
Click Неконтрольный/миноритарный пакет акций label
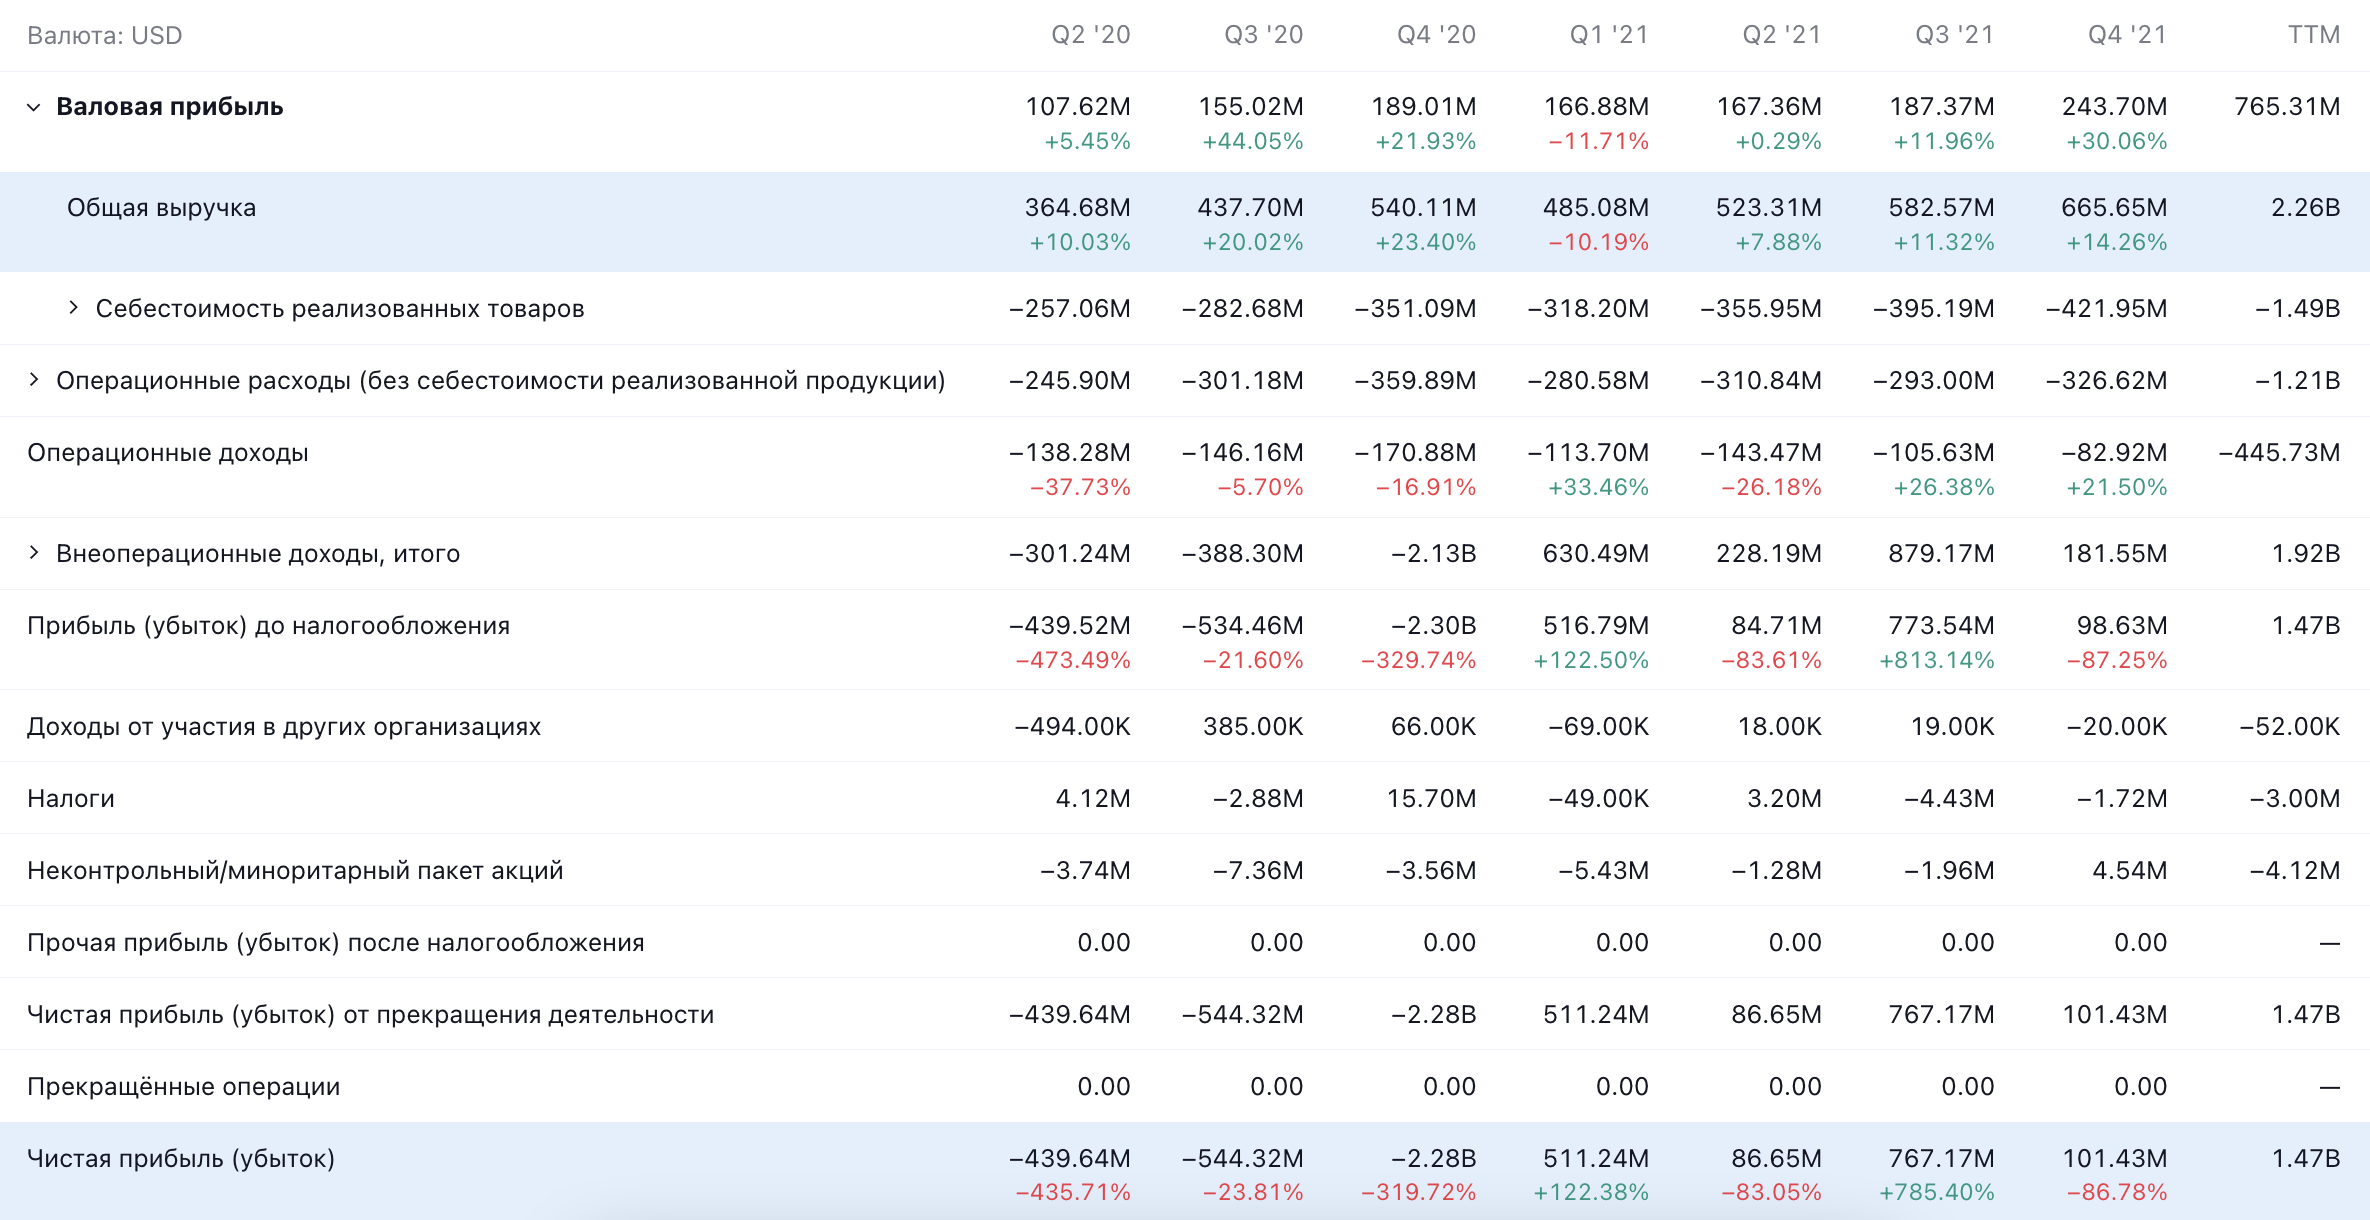tap(295, 870)
